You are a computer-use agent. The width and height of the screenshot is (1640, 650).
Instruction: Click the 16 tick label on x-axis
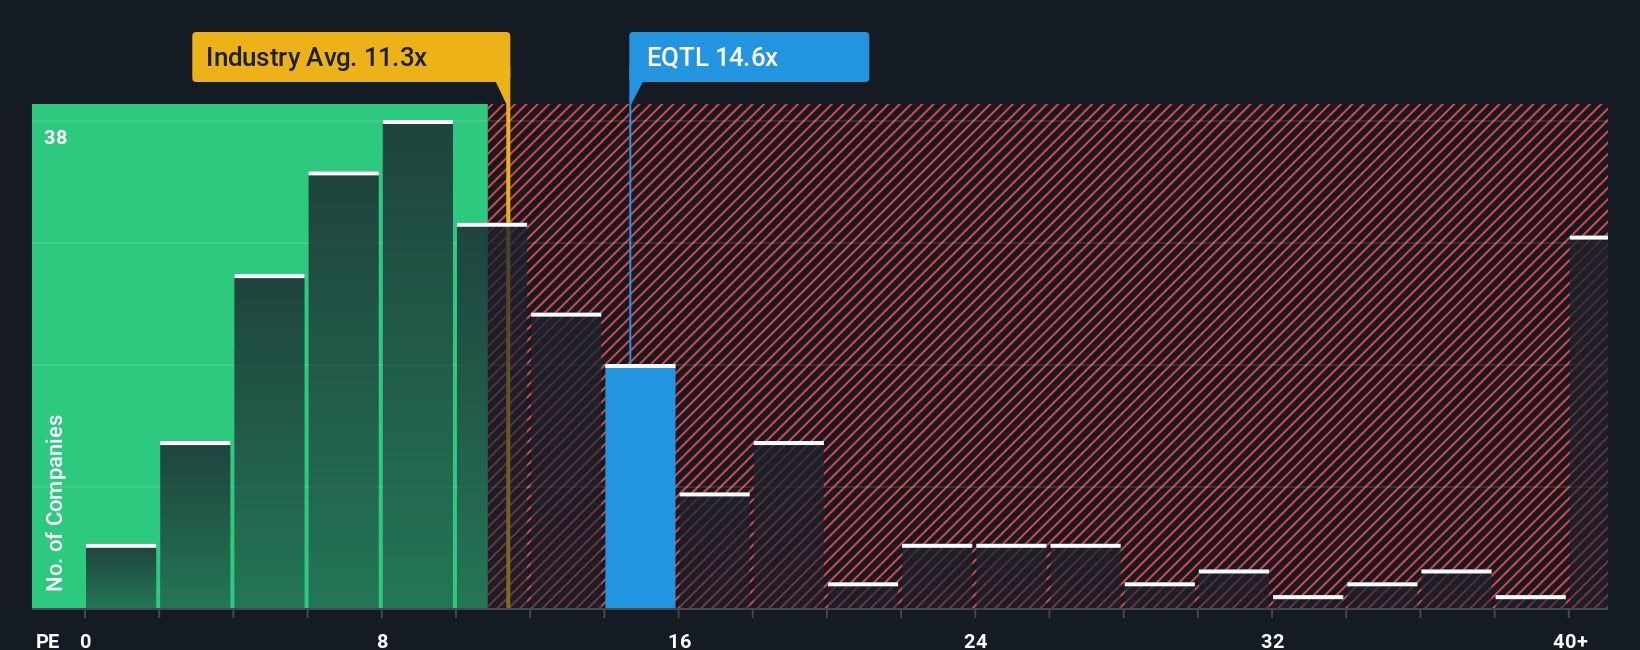point(679,640)
